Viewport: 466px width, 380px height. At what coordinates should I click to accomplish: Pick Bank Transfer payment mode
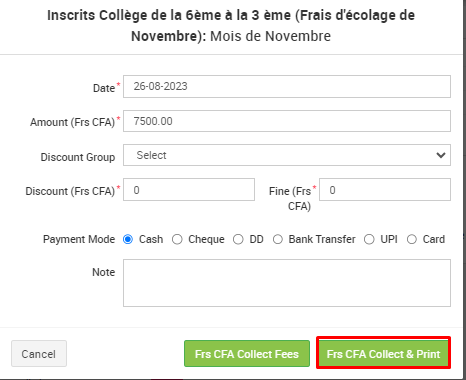pos(278,239)
